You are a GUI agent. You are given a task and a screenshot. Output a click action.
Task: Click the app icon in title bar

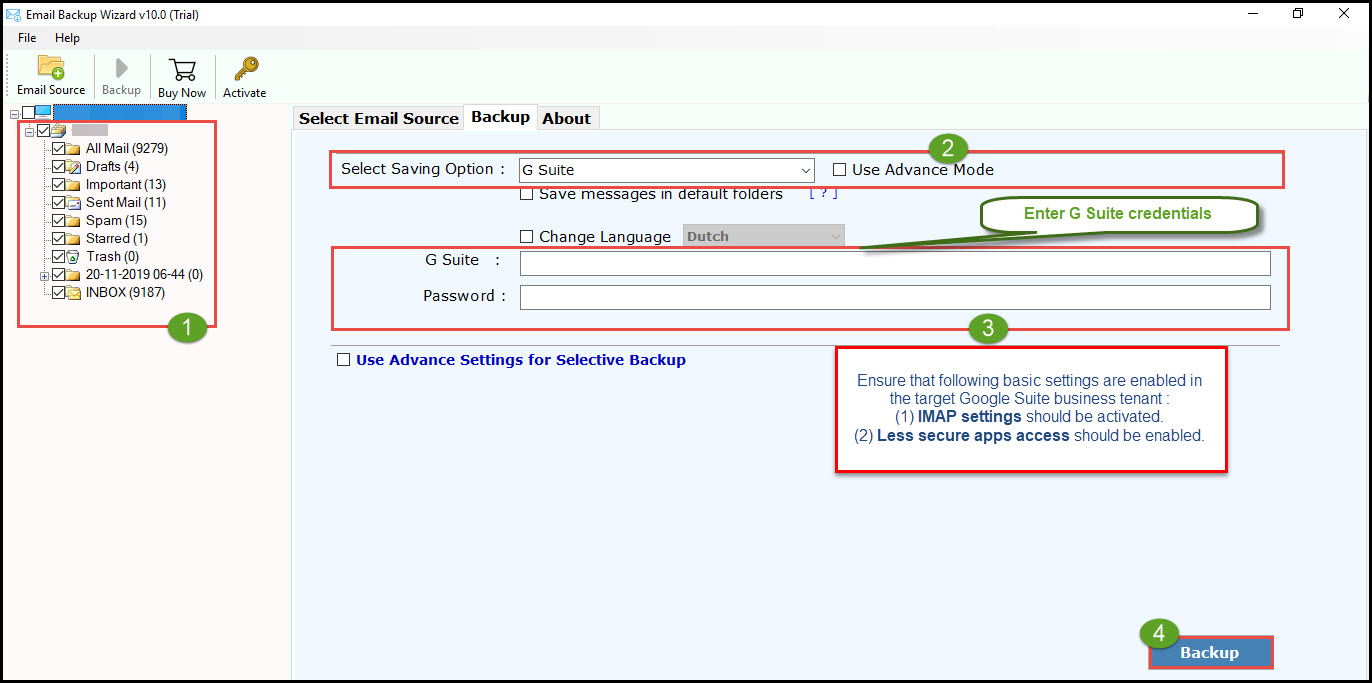[x=12, y=13]
